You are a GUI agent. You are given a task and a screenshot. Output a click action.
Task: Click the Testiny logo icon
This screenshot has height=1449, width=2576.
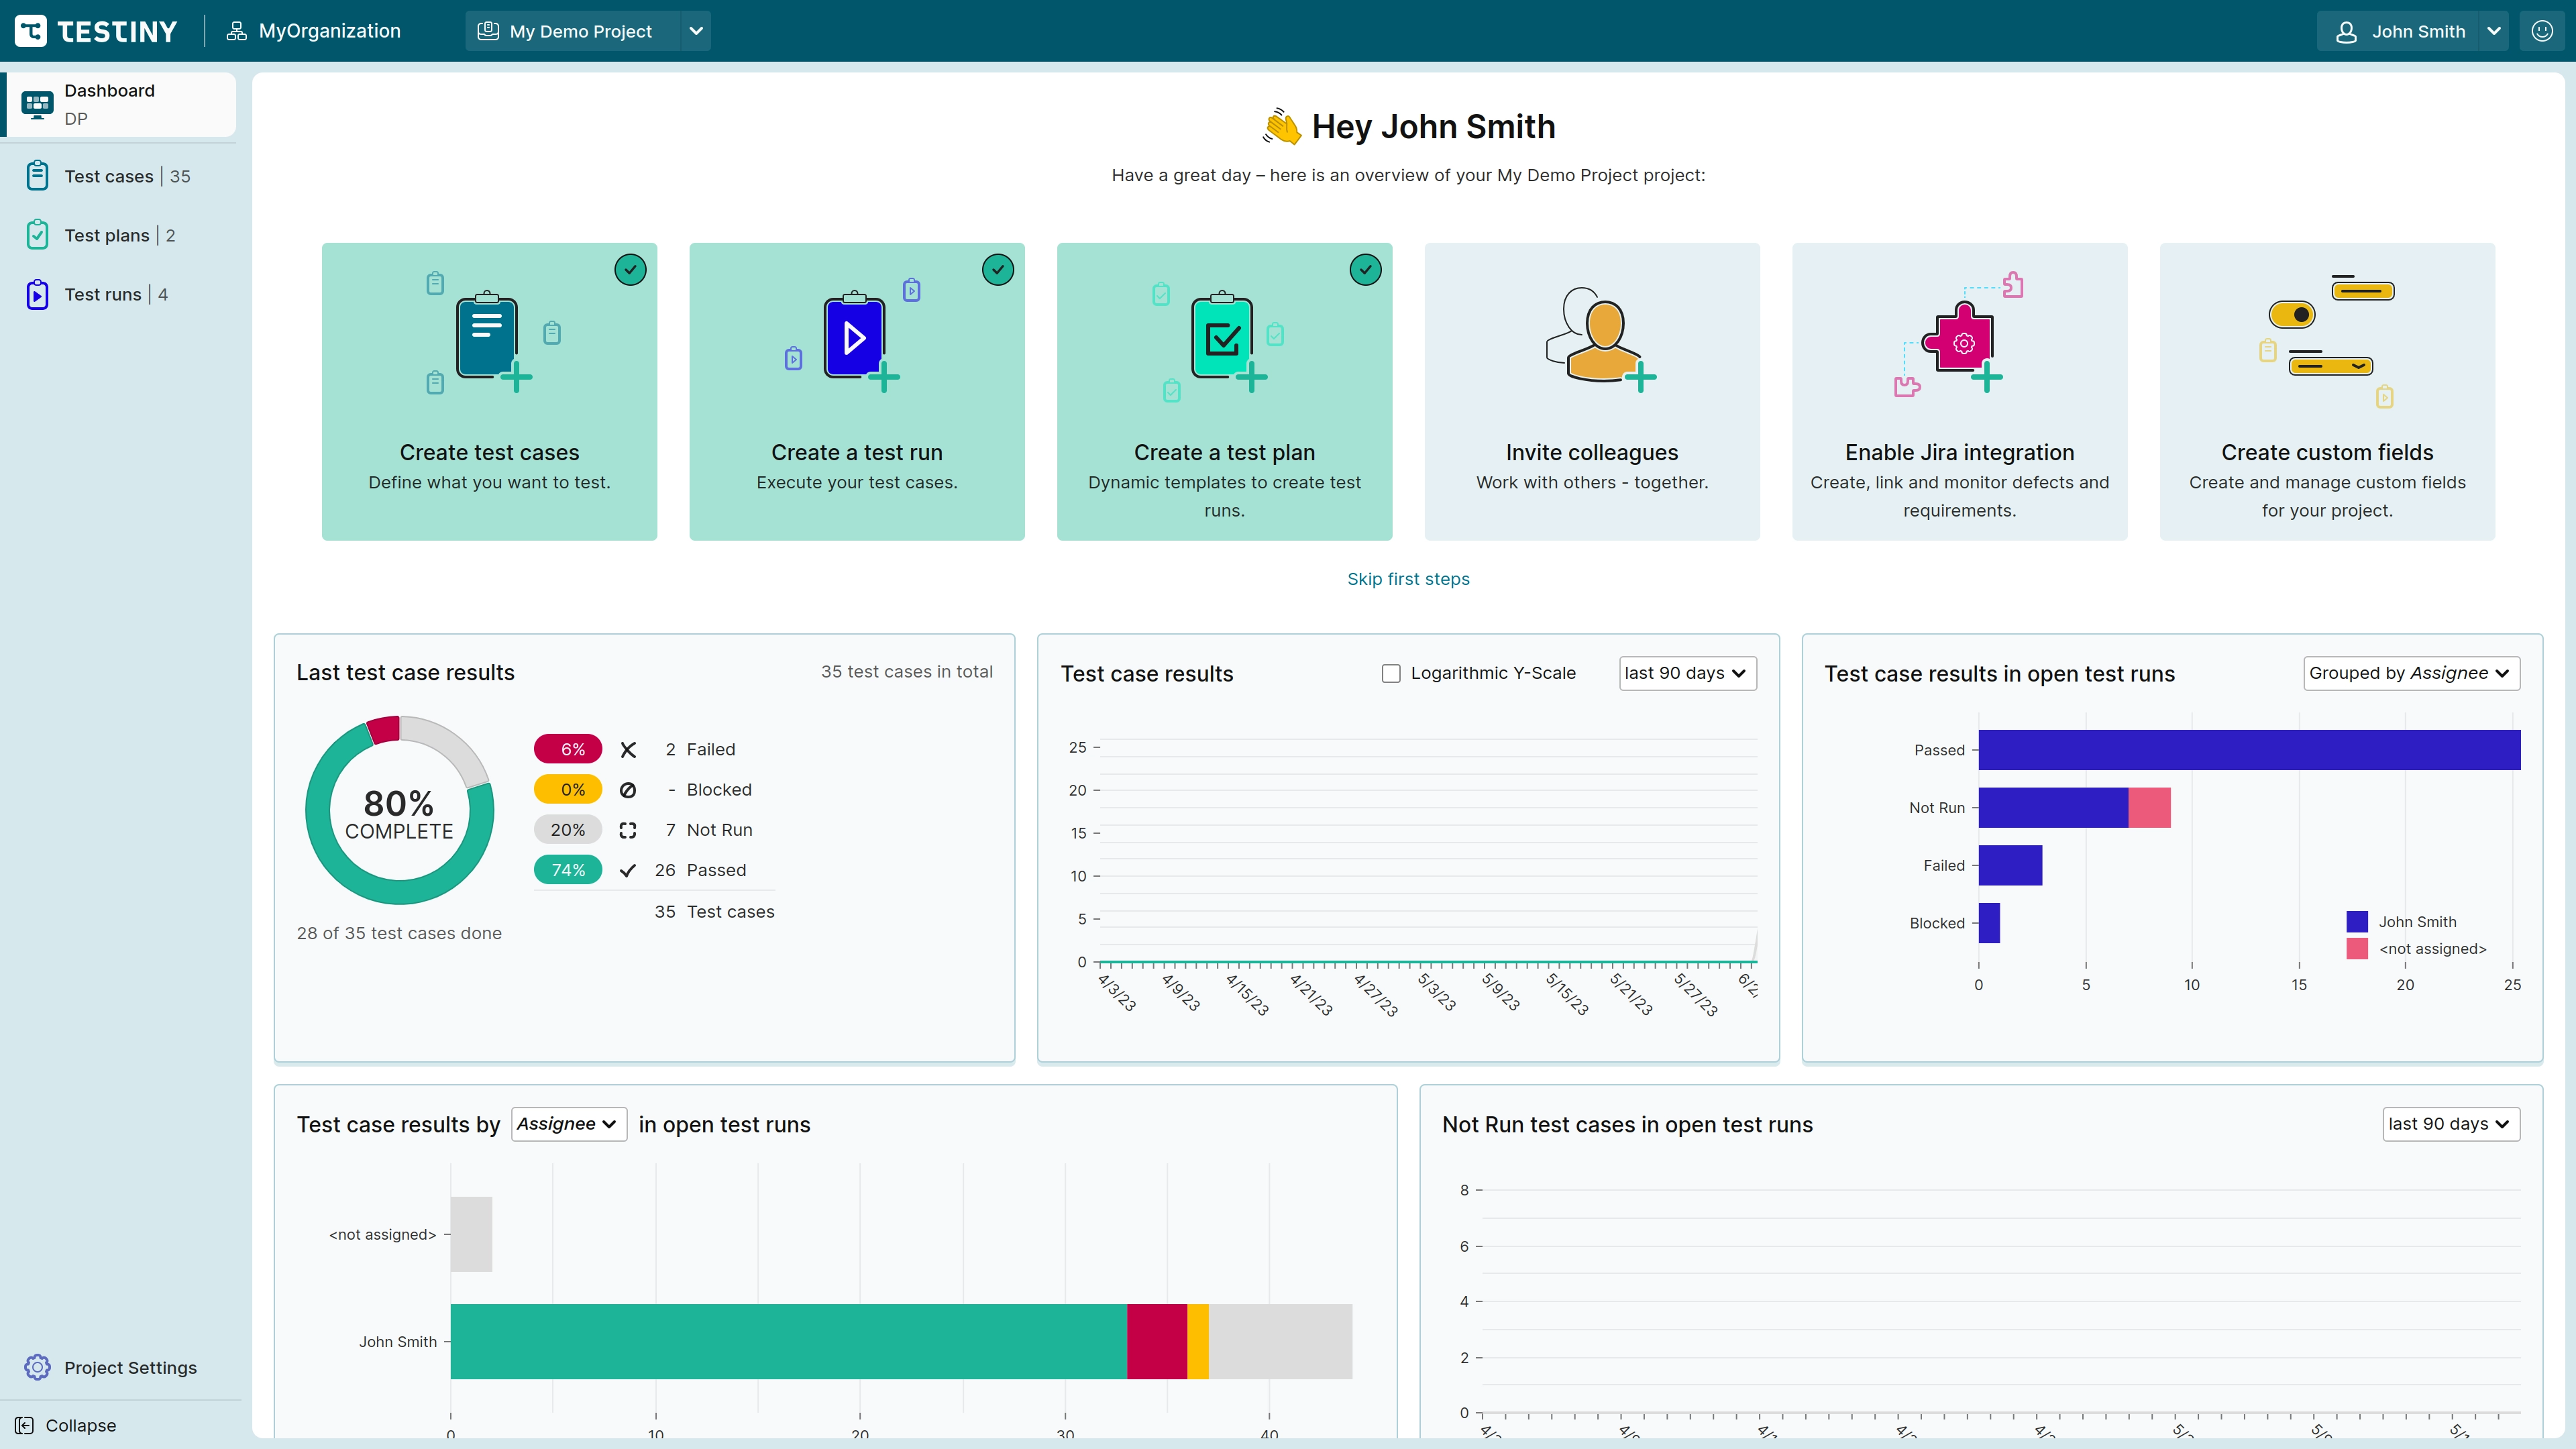(30, 31)
